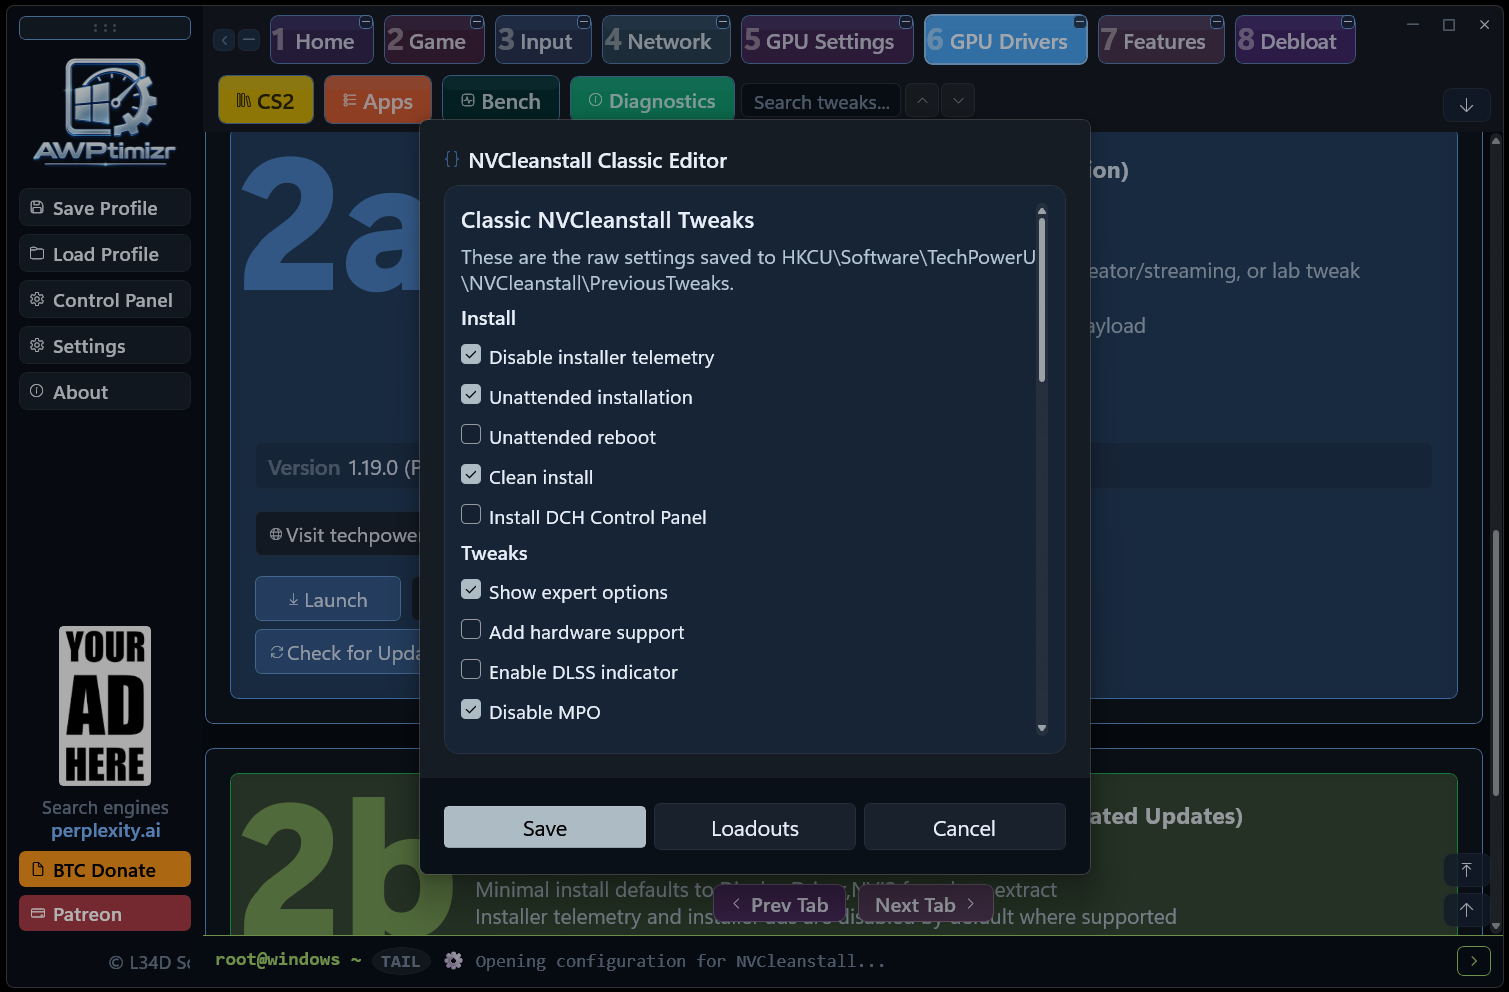This screenshot has width=1509, height=992.
Task: Cancel the NVCleanstall Classic Editor
Action: pyautogui.click(x=964, y=828)
